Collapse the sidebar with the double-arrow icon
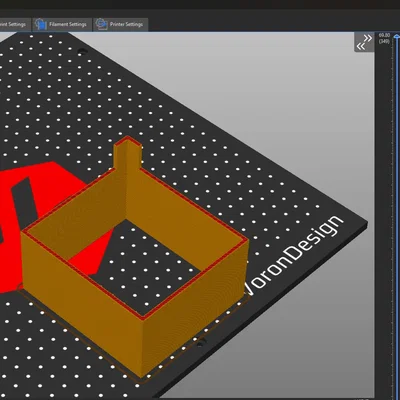The height and width of the screenshot is (400, 400). click(x=364, y=42)
